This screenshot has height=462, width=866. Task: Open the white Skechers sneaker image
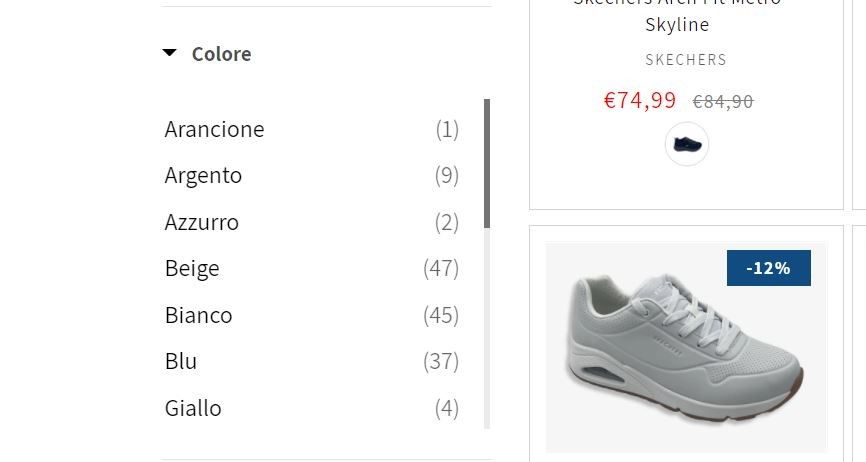686,347
